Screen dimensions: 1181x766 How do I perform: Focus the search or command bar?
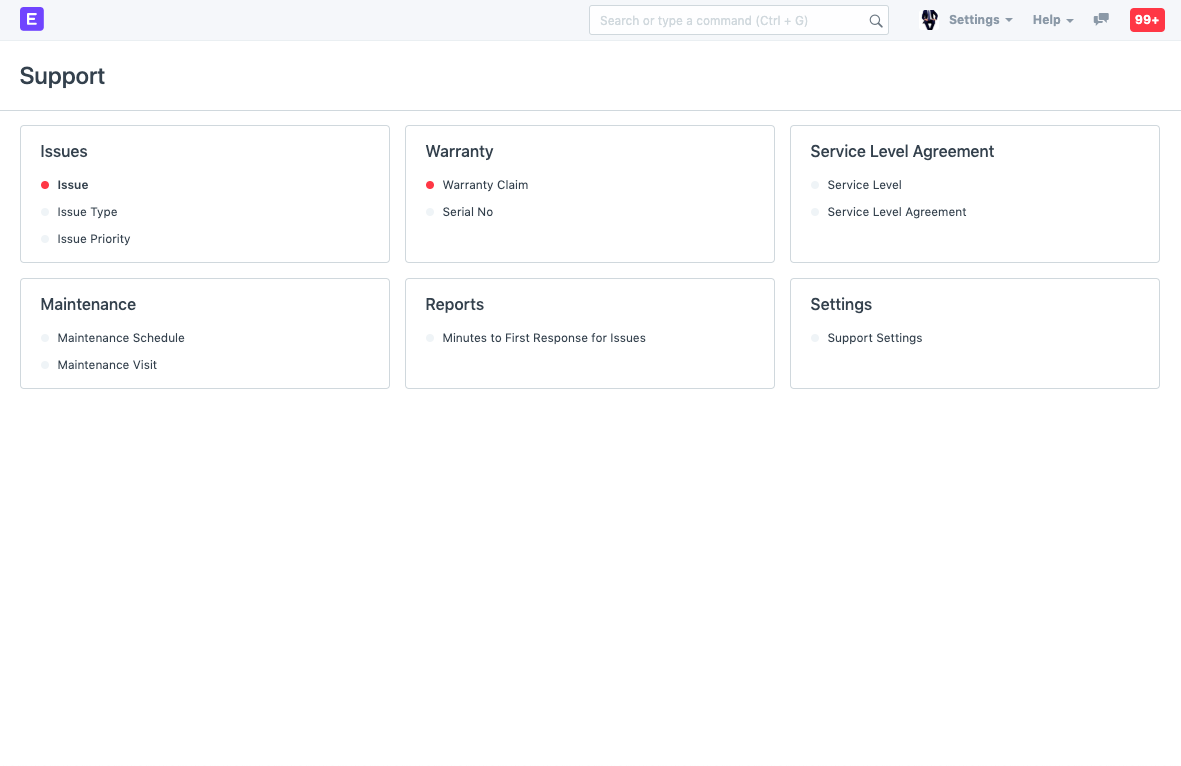pos(730,21)
